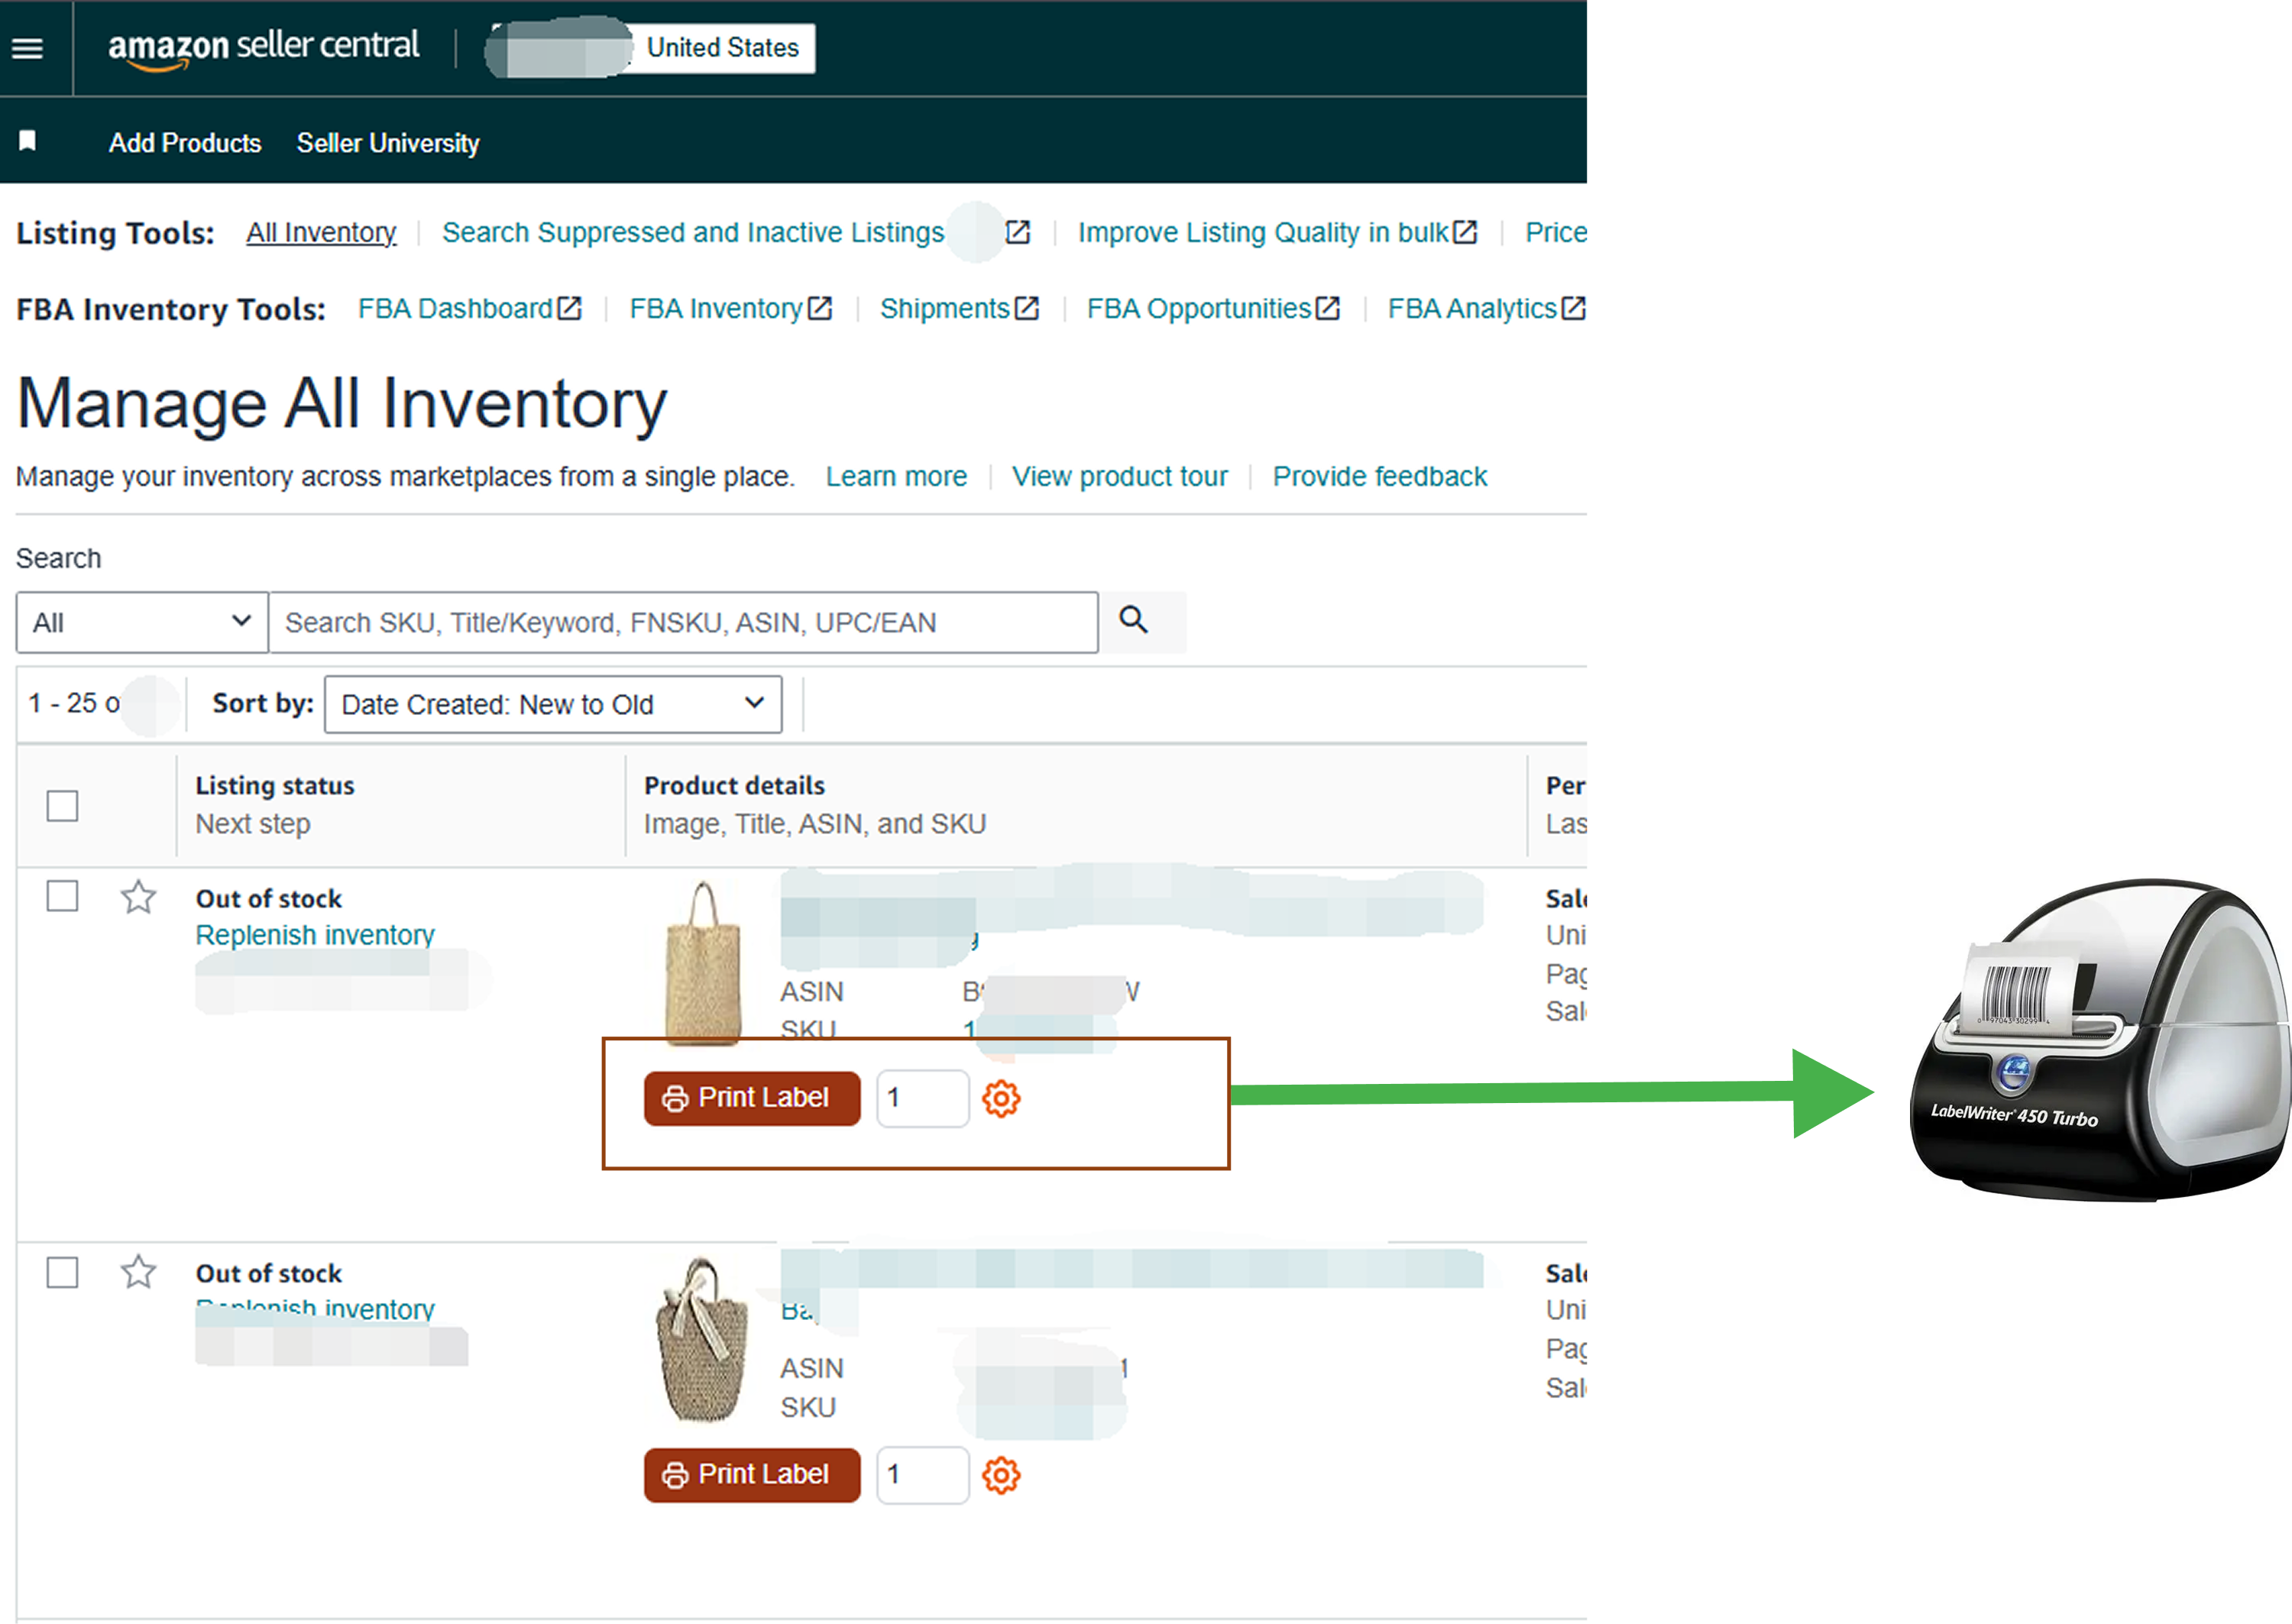Click Print Label button for second product
This screenshot has width=2292, height=1624.
coord(752,1475)
